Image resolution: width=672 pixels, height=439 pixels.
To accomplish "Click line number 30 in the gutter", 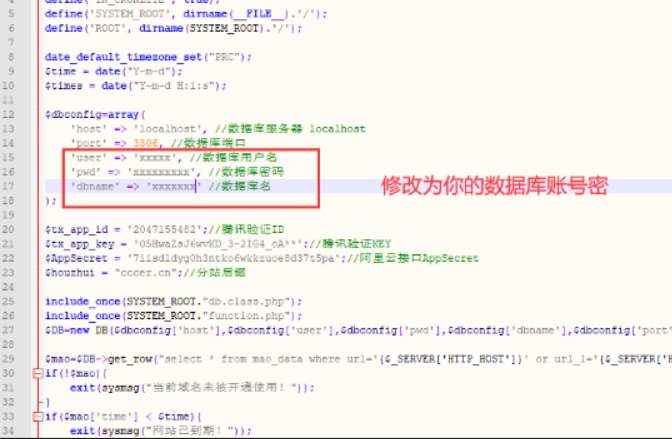I will click(x=10, y=373).
